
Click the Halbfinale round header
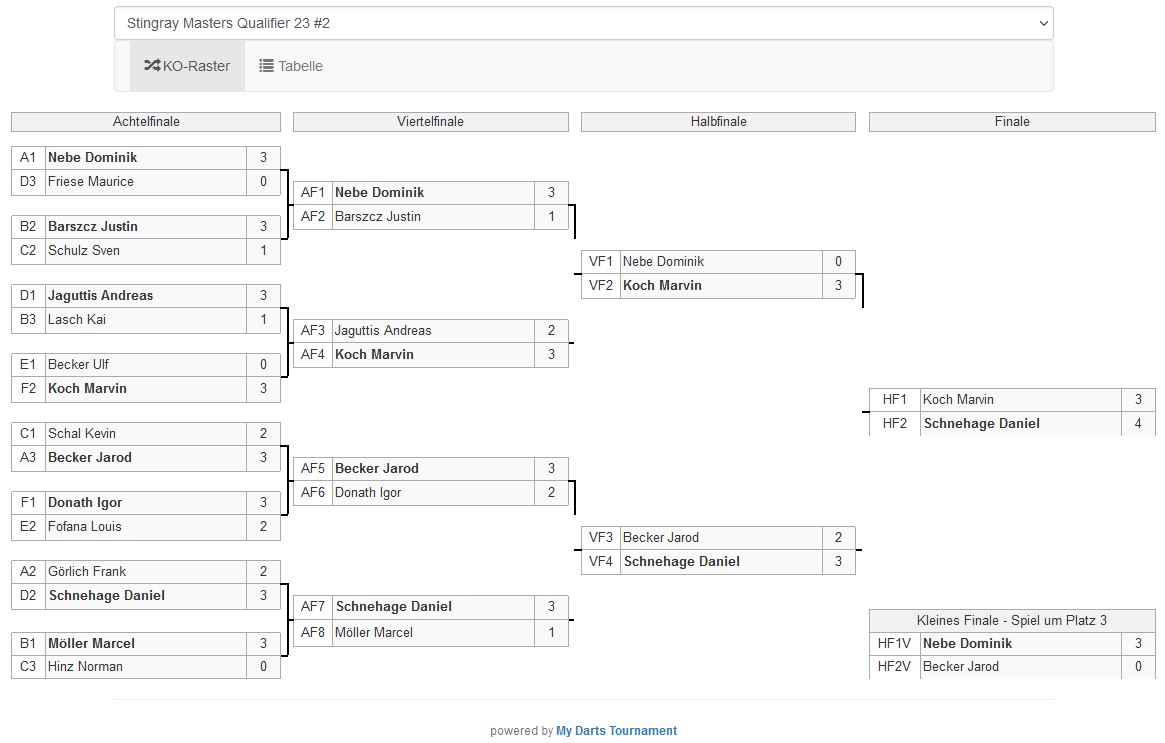(x=718, y=122)
